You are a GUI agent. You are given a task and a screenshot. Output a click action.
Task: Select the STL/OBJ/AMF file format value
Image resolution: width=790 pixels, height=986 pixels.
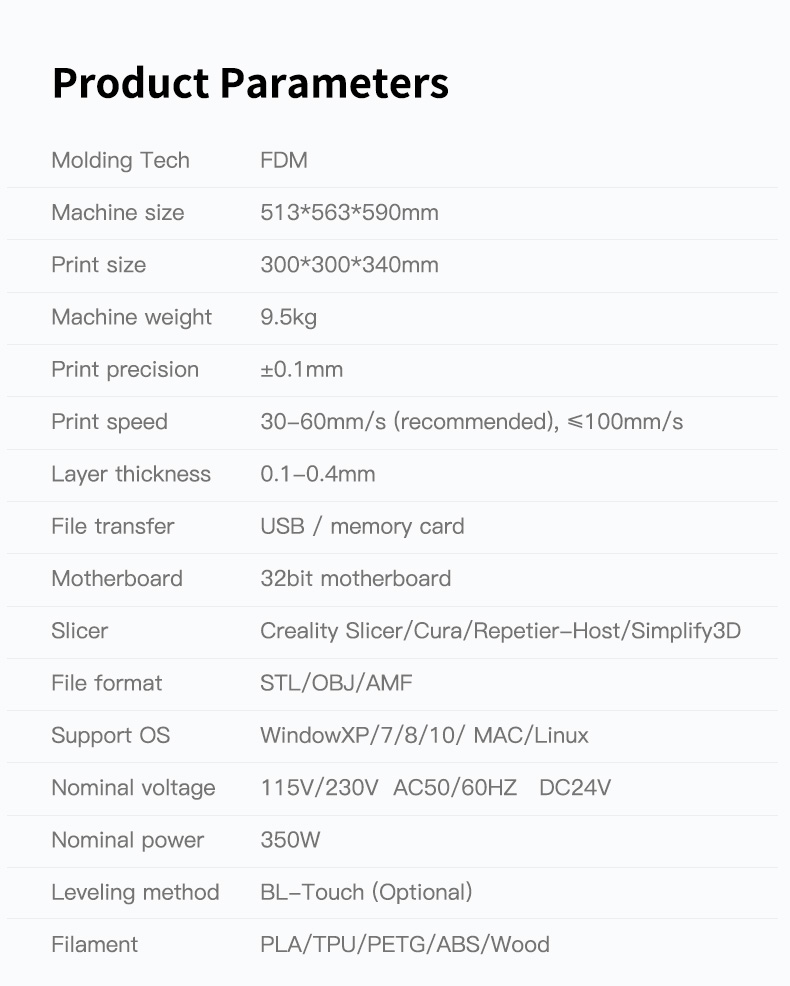tap(336, 683)
